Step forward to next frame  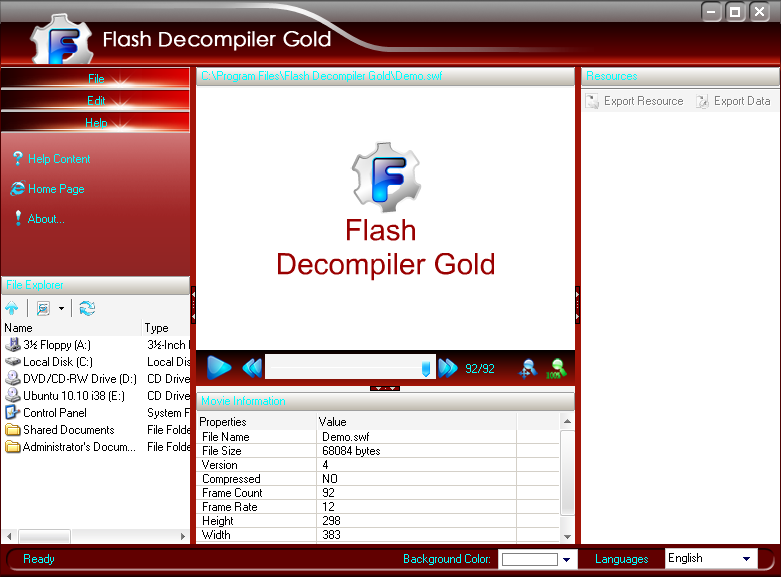coord(448,368)
